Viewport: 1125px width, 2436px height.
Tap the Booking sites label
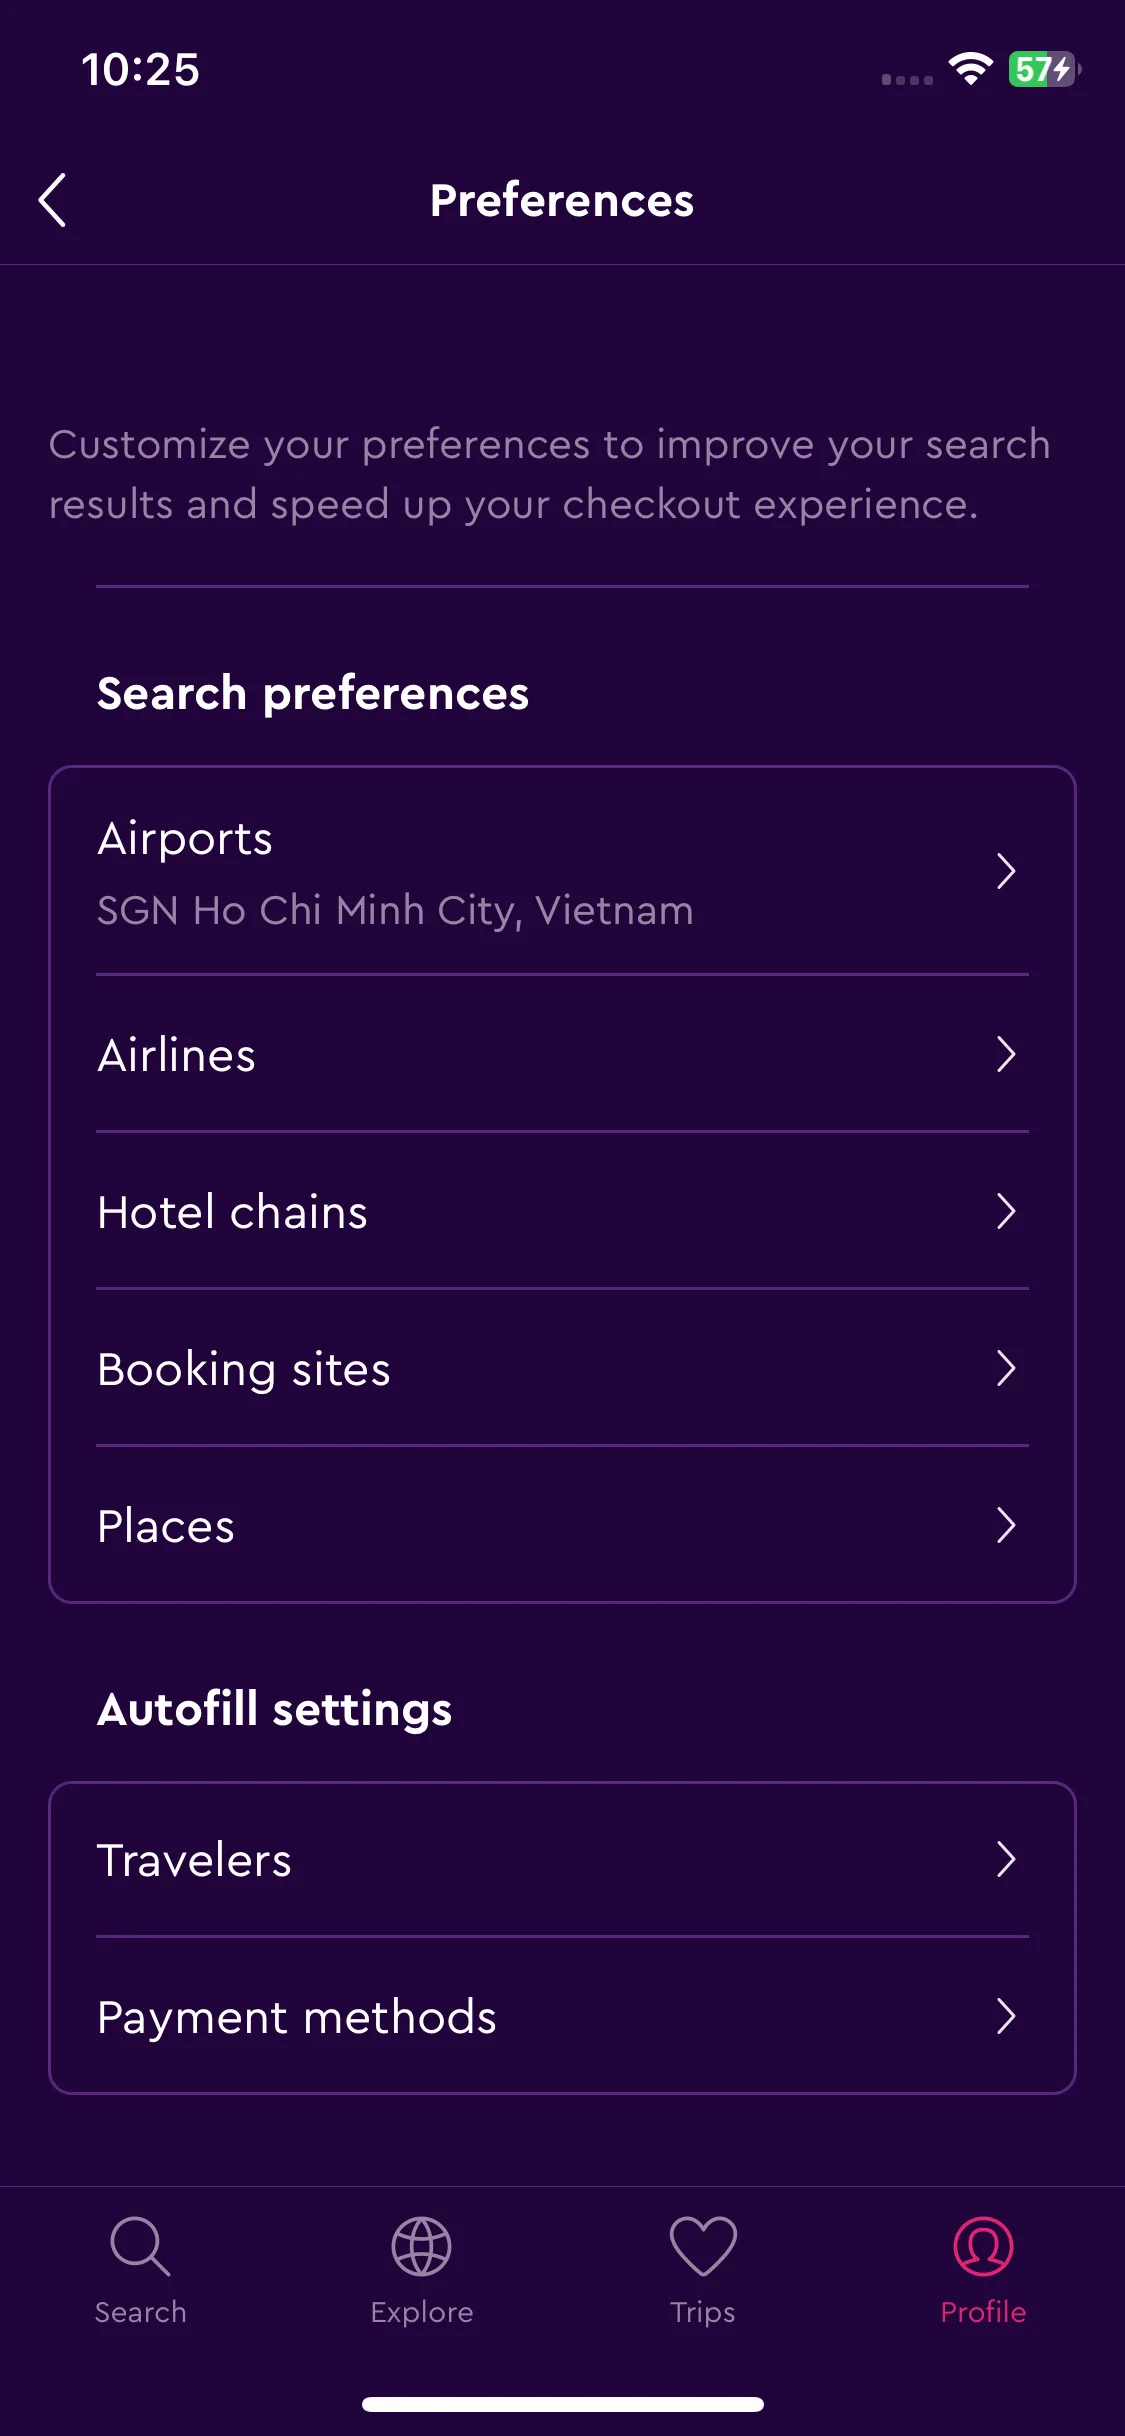tap(243, 1369)
